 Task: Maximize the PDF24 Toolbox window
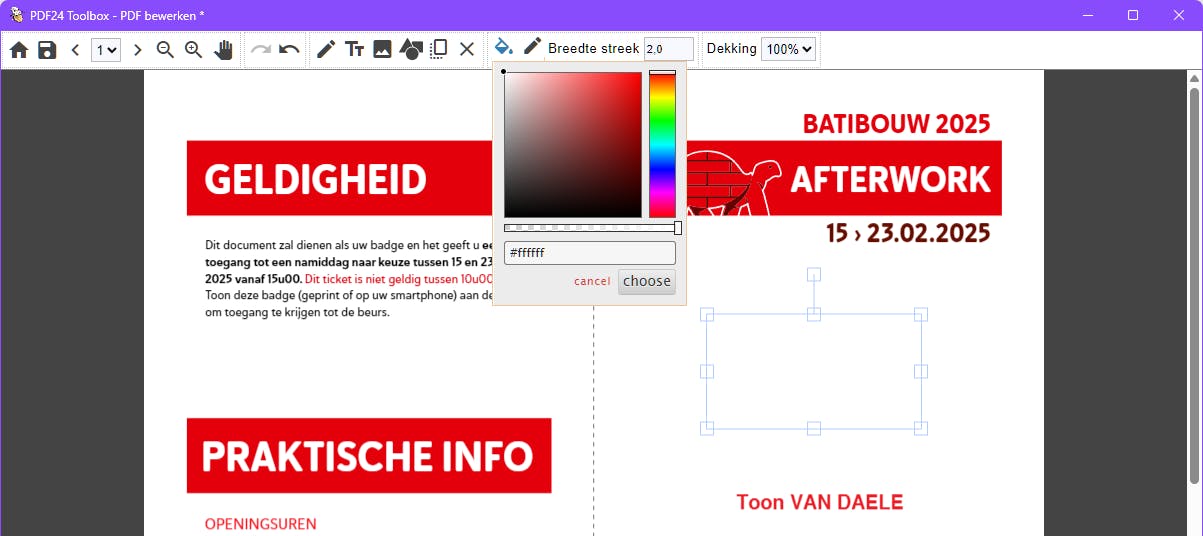click(x=1133, y=15)
